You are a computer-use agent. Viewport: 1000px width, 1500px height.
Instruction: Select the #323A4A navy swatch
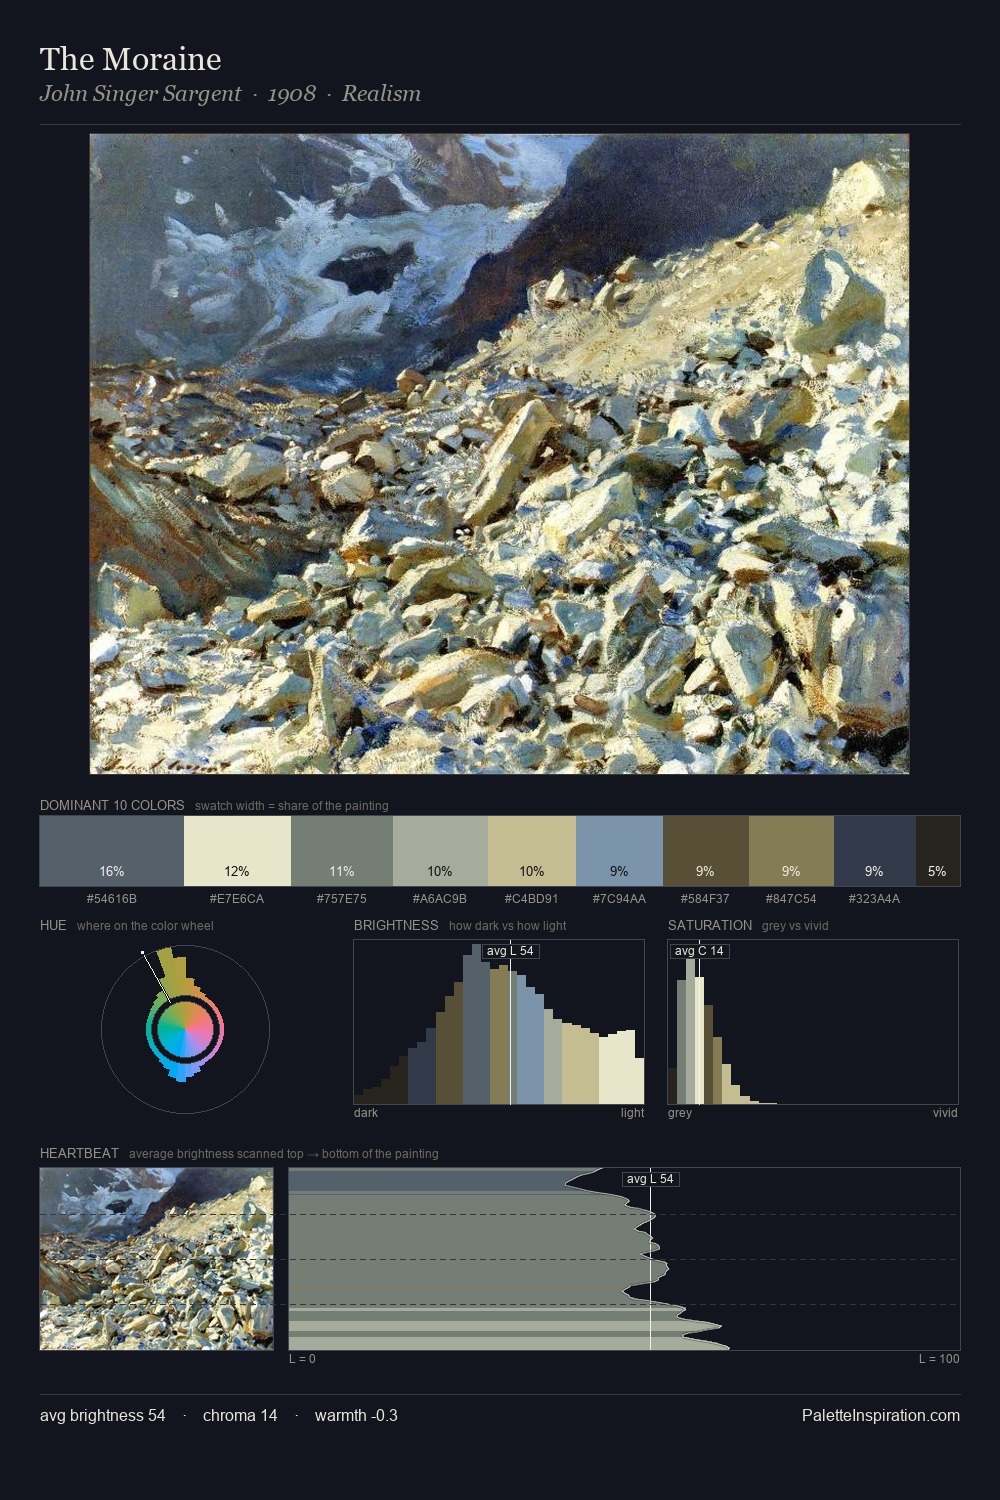tap(874, 851)
